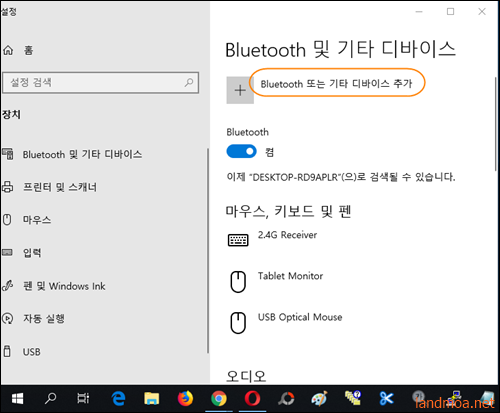Click the pen icon for Windows Ink

(x=8, y=285)
